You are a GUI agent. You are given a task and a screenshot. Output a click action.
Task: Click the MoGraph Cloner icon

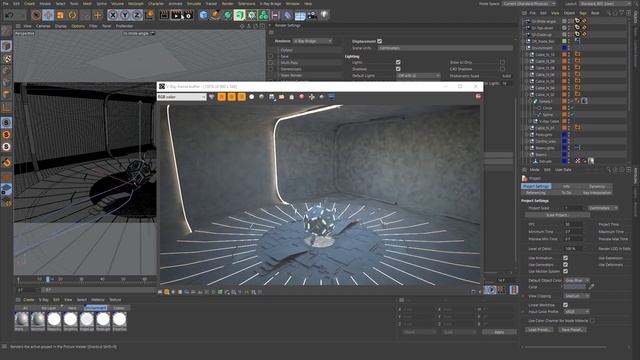(x=264, y=15)
